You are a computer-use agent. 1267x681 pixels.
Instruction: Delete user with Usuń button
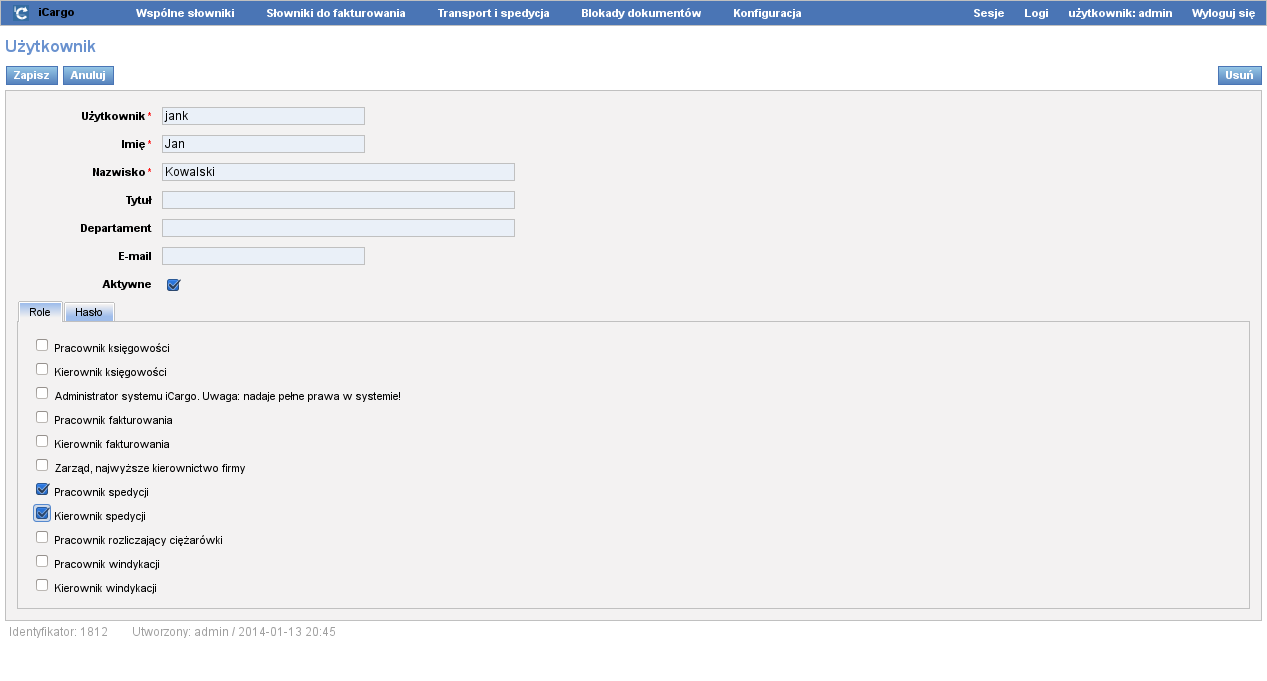pyautogui.click(x=1239, y=75)
